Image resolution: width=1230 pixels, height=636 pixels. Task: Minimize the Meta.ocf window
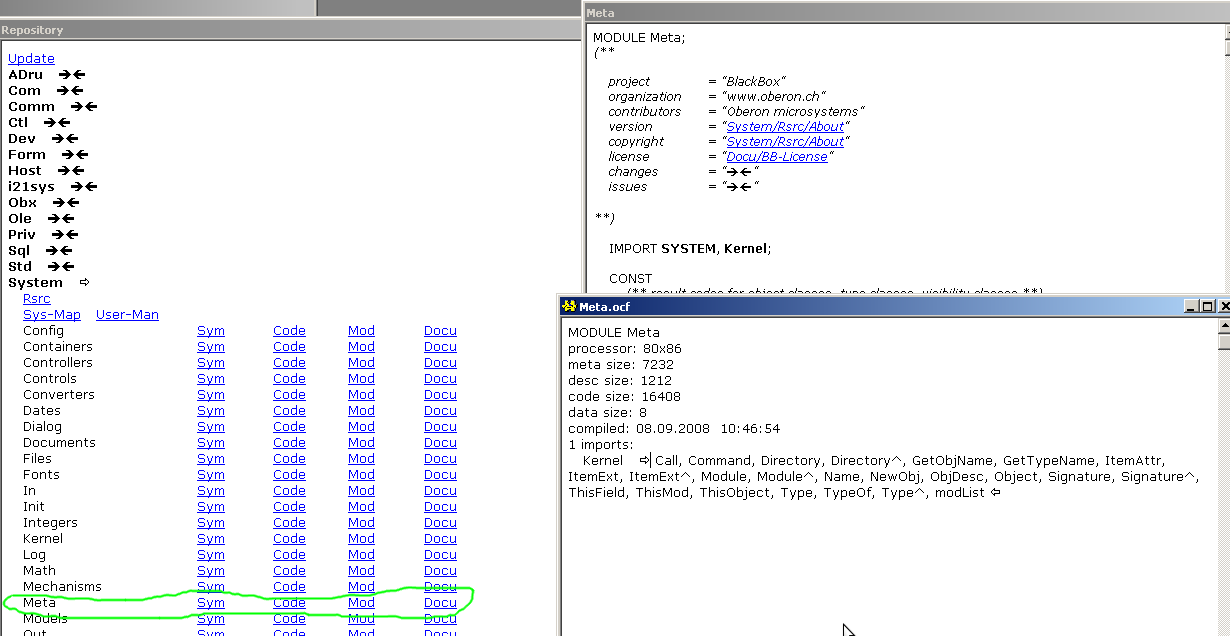point(1190,307)
